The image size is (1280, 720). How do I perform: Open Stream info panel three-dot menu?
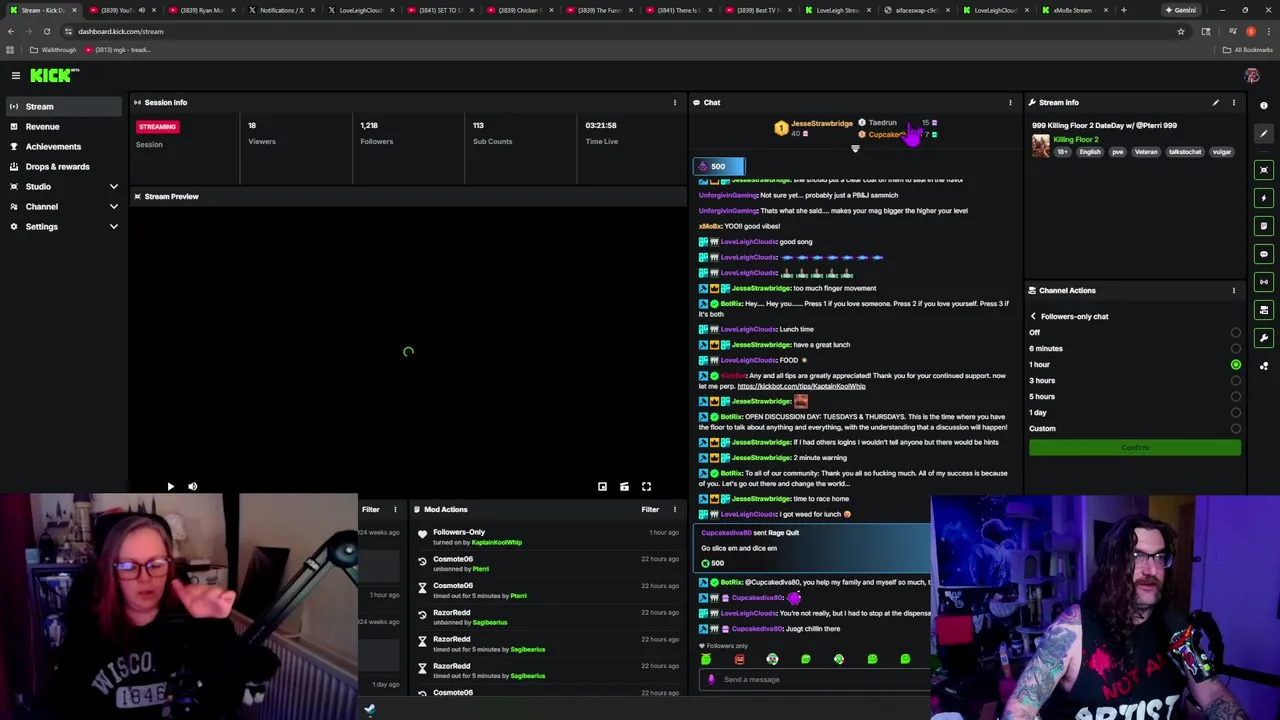pyautogui.click(x=1233, y=102)
